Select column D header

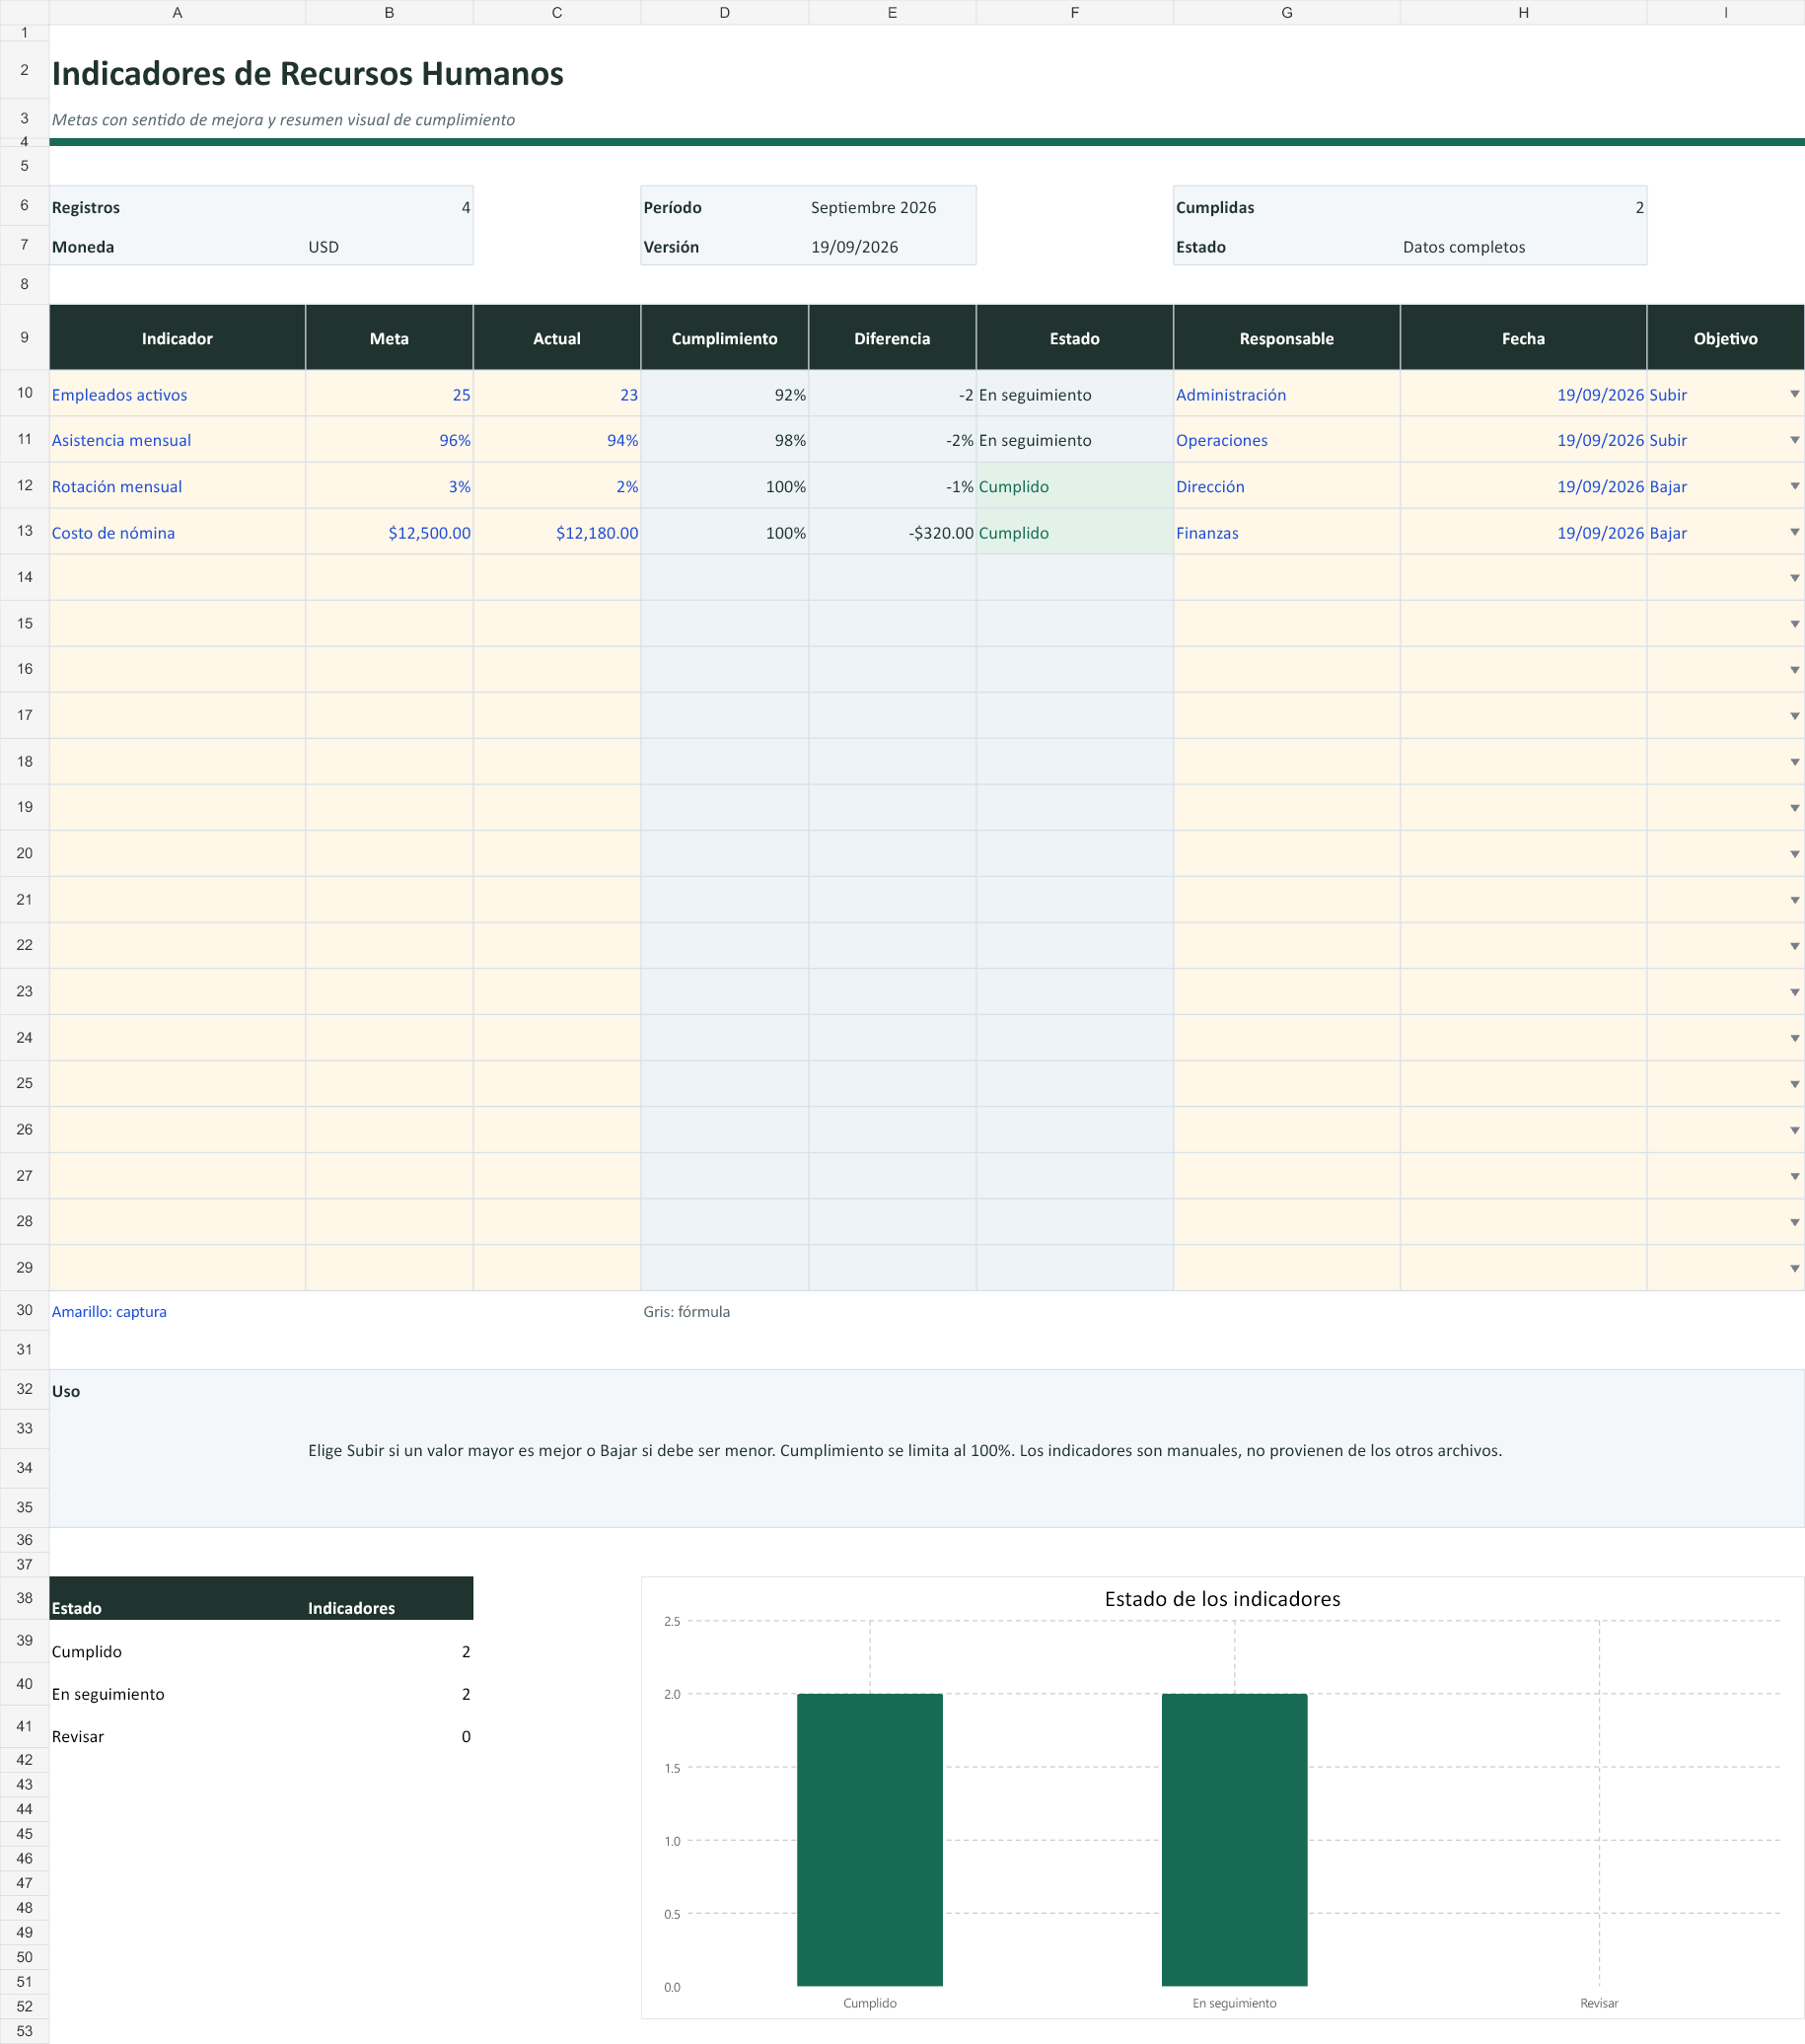point(724,12)
